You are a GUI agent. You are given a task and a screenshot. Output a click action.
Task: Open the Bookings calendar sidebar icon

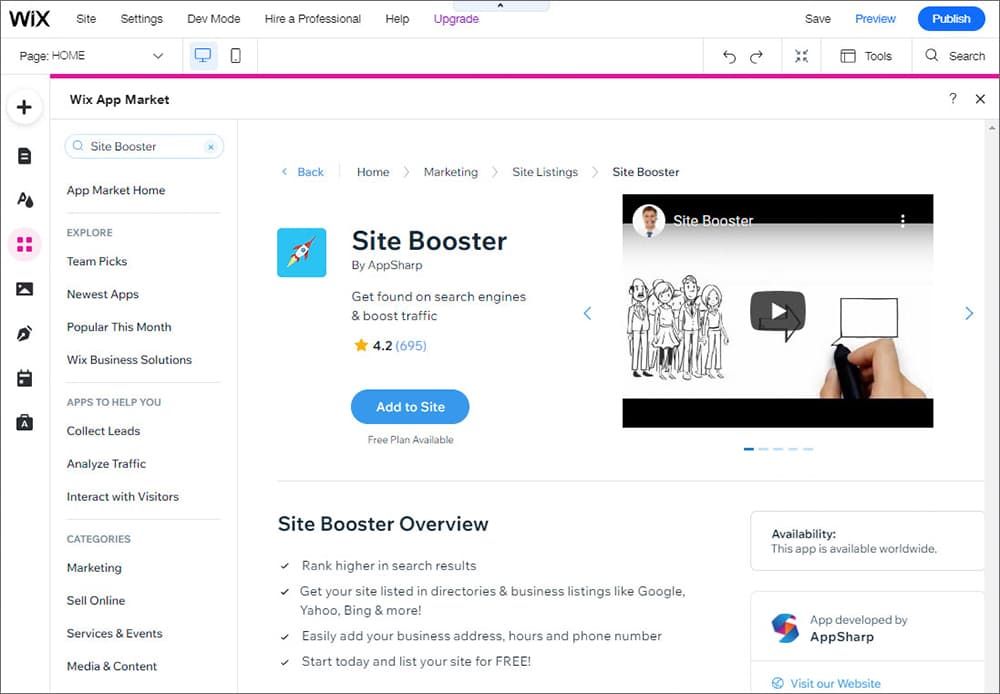(24, 378)
